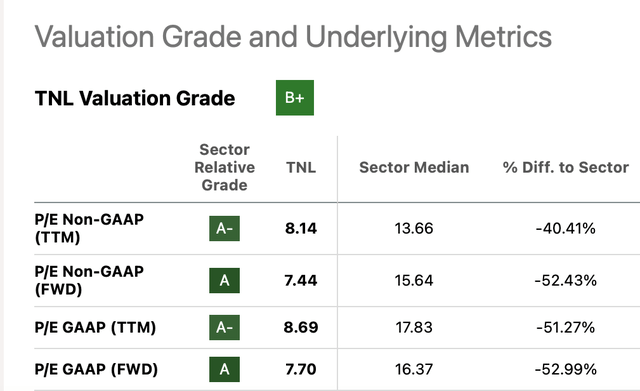
Task: Select the P/E GAAP (FWD) metric label
Action: [x=96, y=369]
